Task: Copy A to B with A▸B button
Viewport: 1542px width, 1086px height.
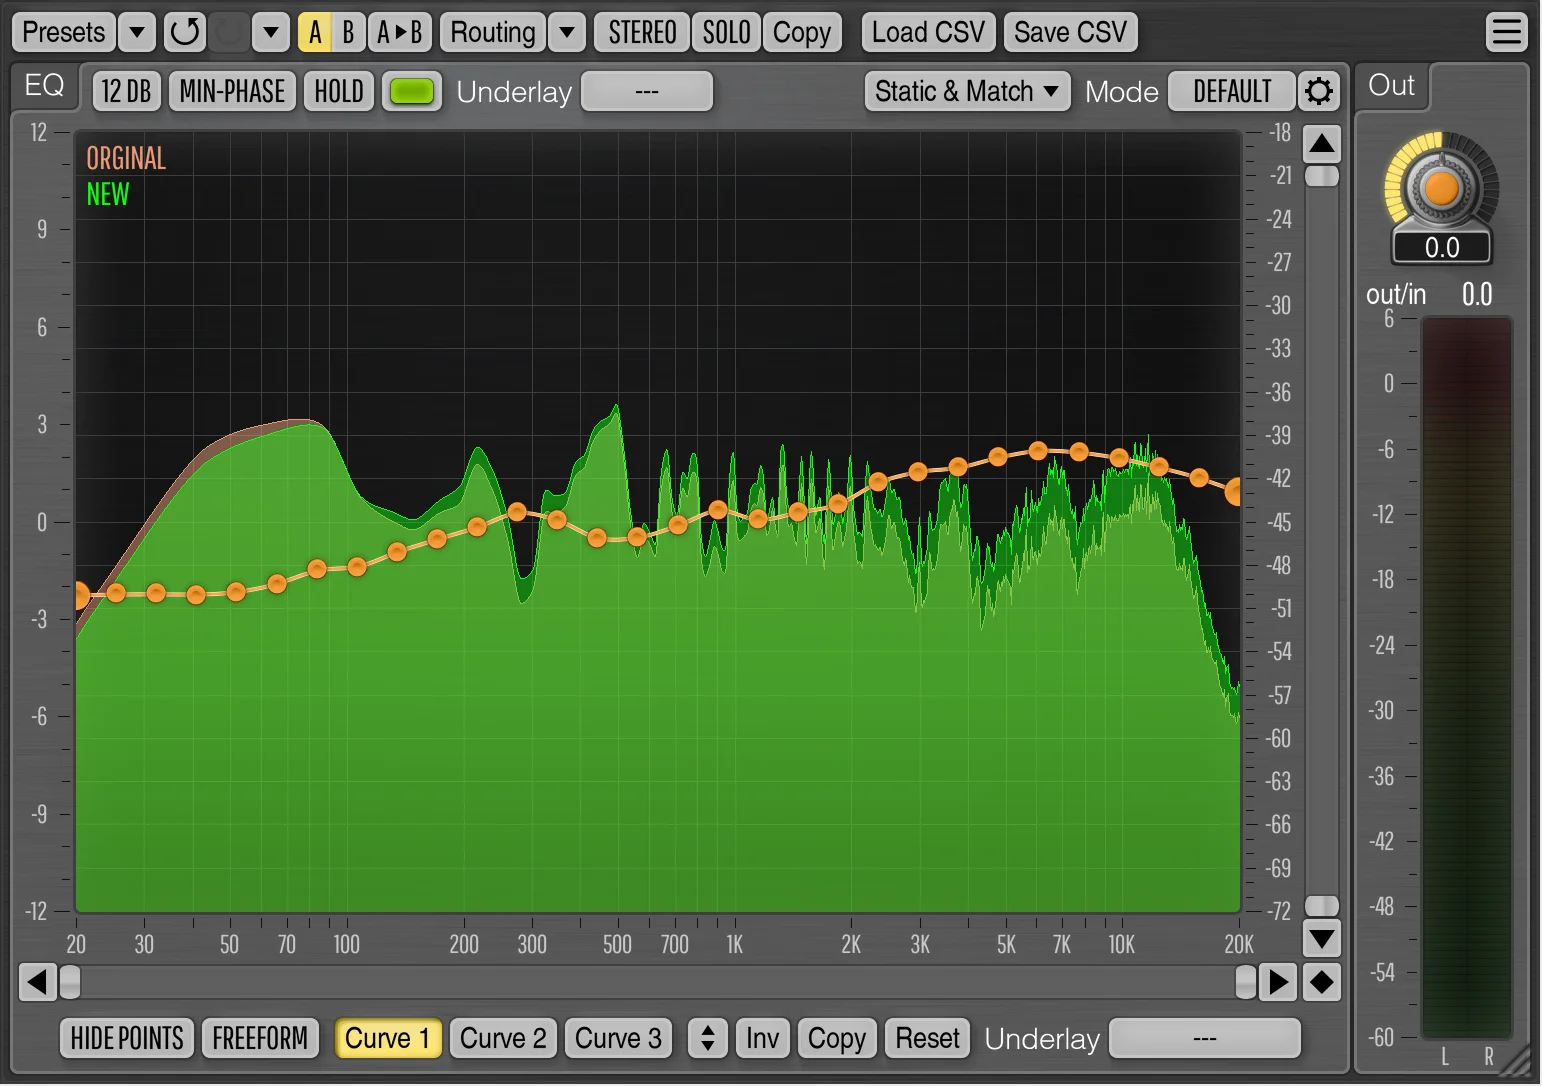Action: [x=400, y=32]
